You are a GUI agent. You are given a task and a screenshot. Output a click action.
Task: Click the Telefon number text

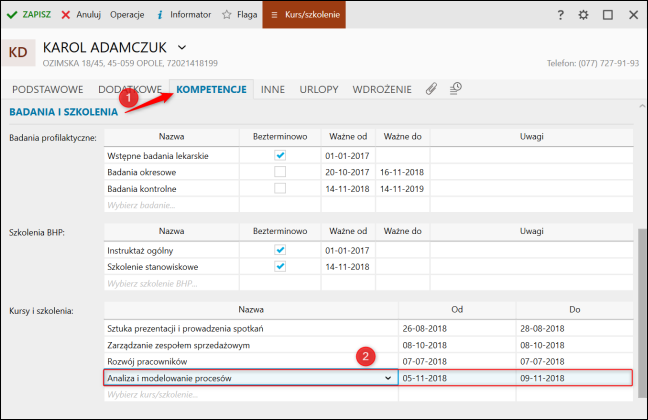pos(593,63)
